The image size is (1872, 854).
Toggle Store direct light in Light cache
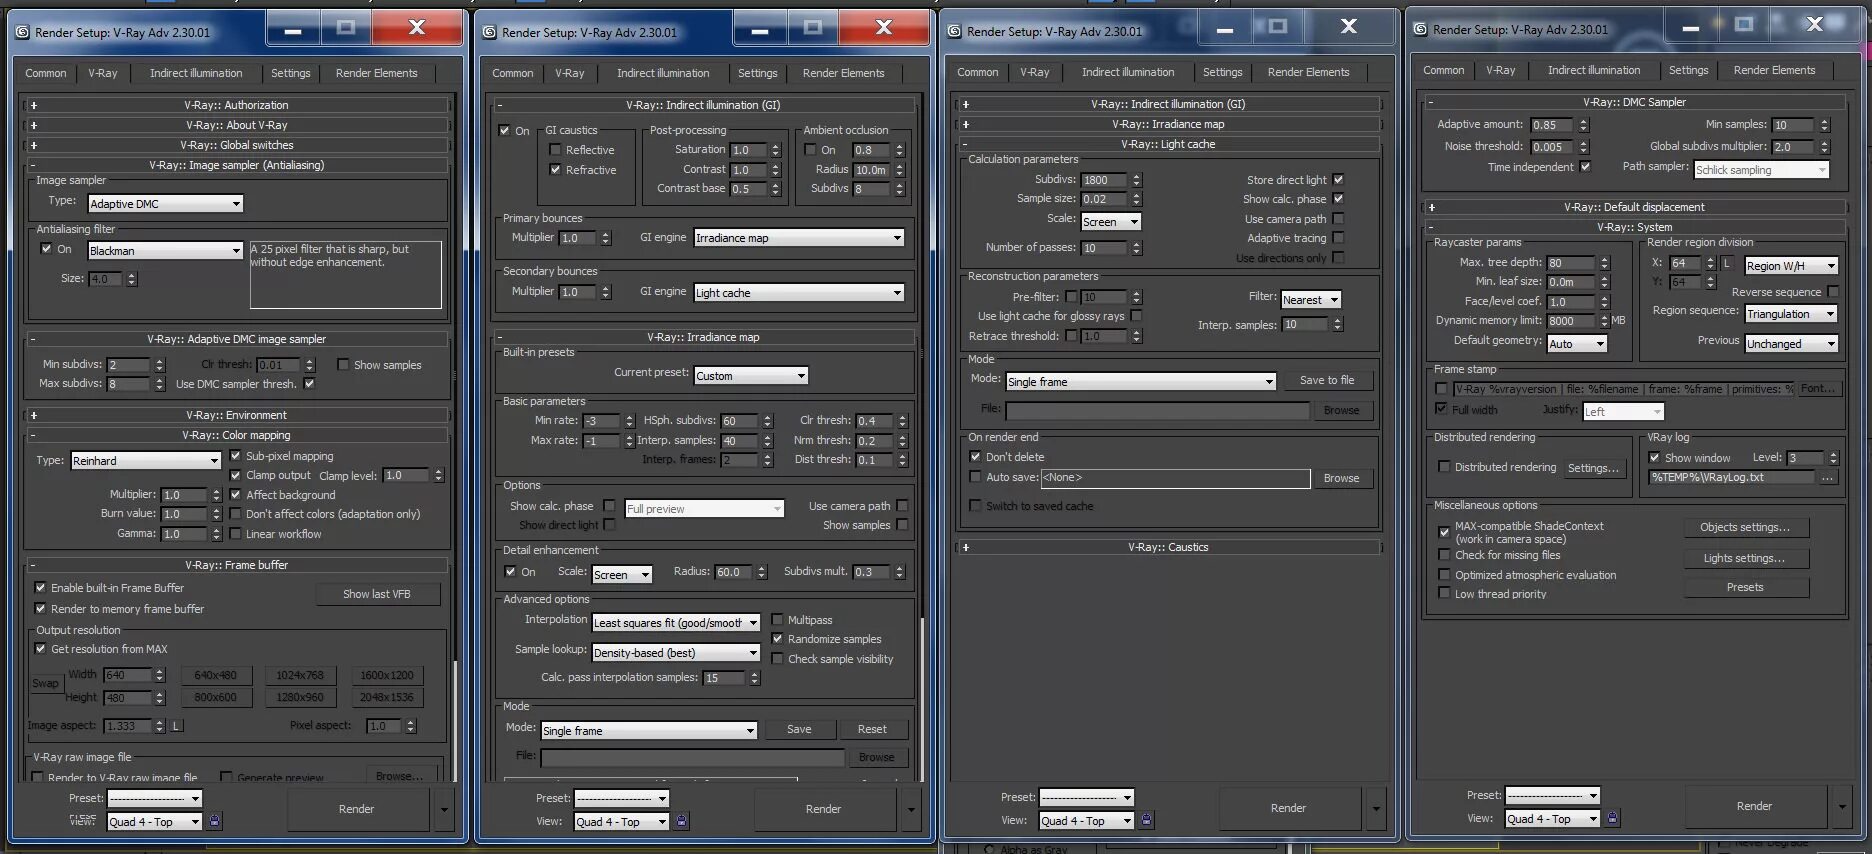pyautogui.click(x=1338, y=180)
